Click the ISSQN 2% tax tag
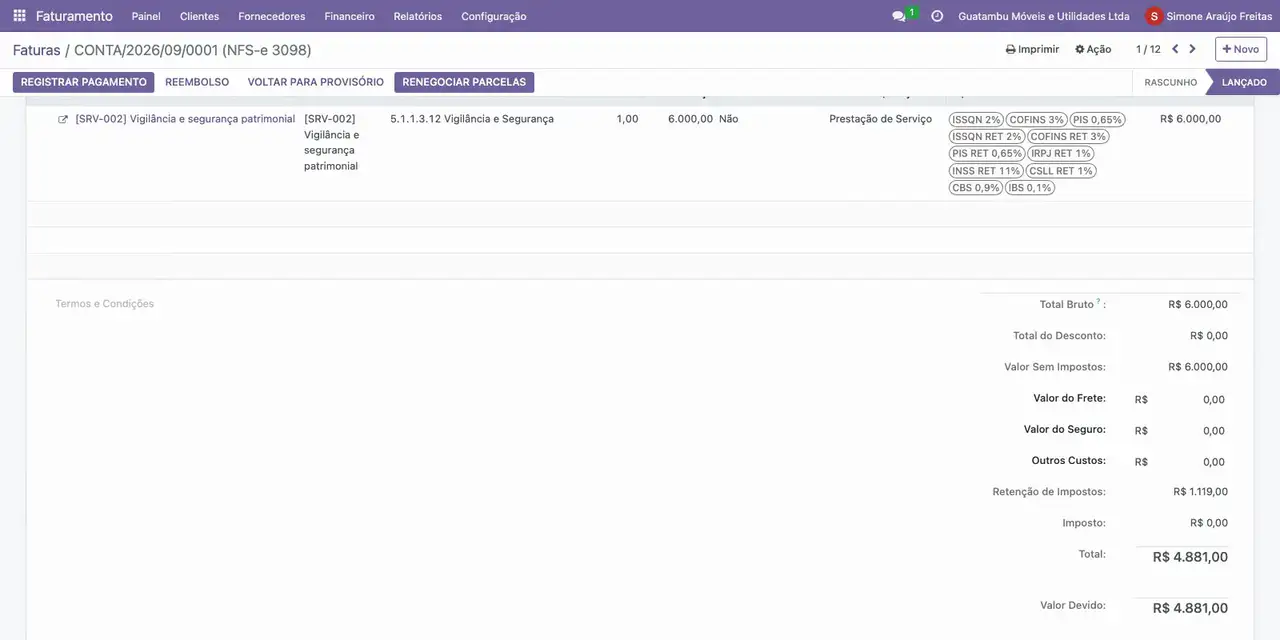This screenshot has width=1280, height=640. pyautogui.click(x=976, y=120)
